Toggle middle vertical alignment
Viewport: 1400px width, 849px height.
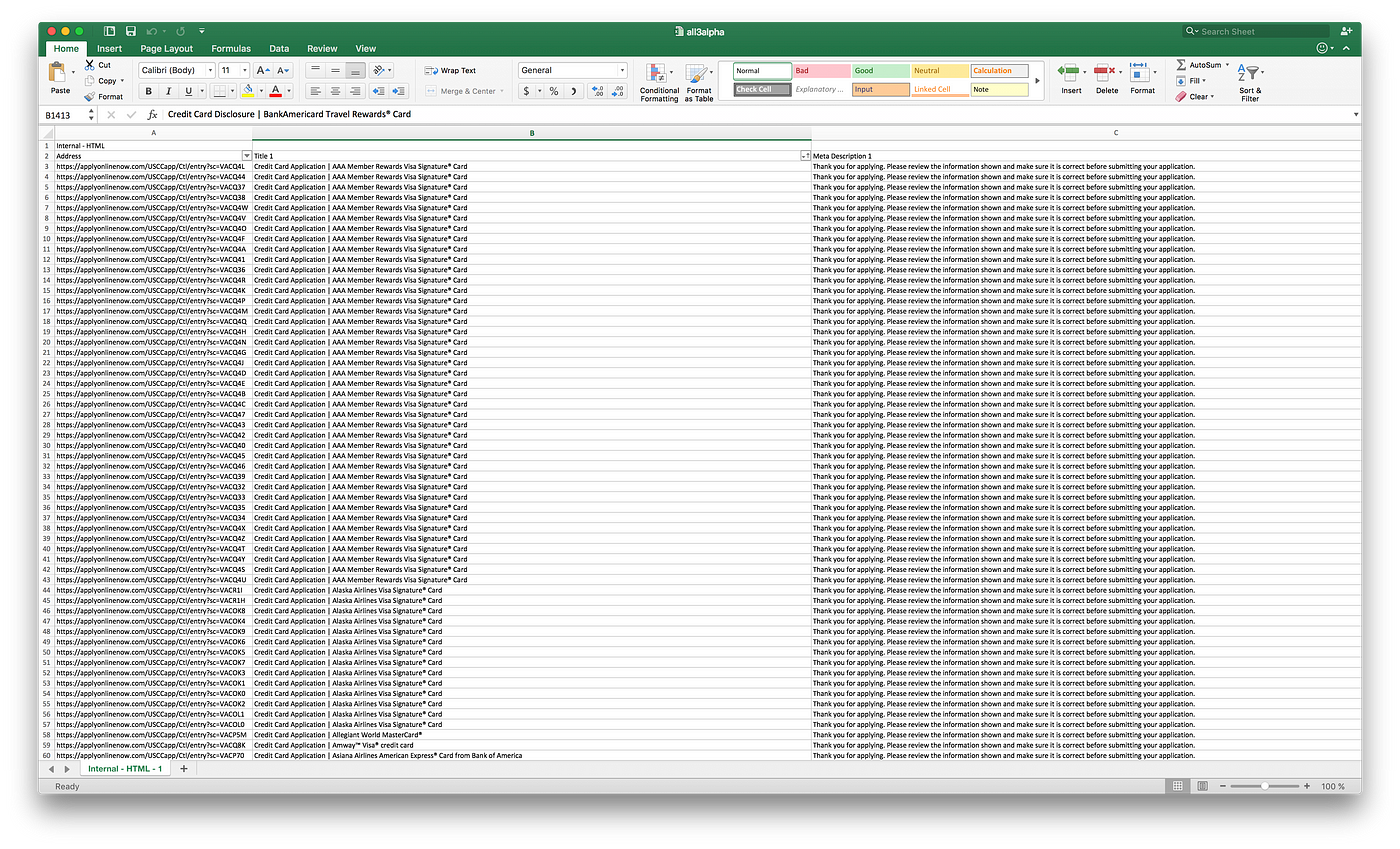point(335,71)
